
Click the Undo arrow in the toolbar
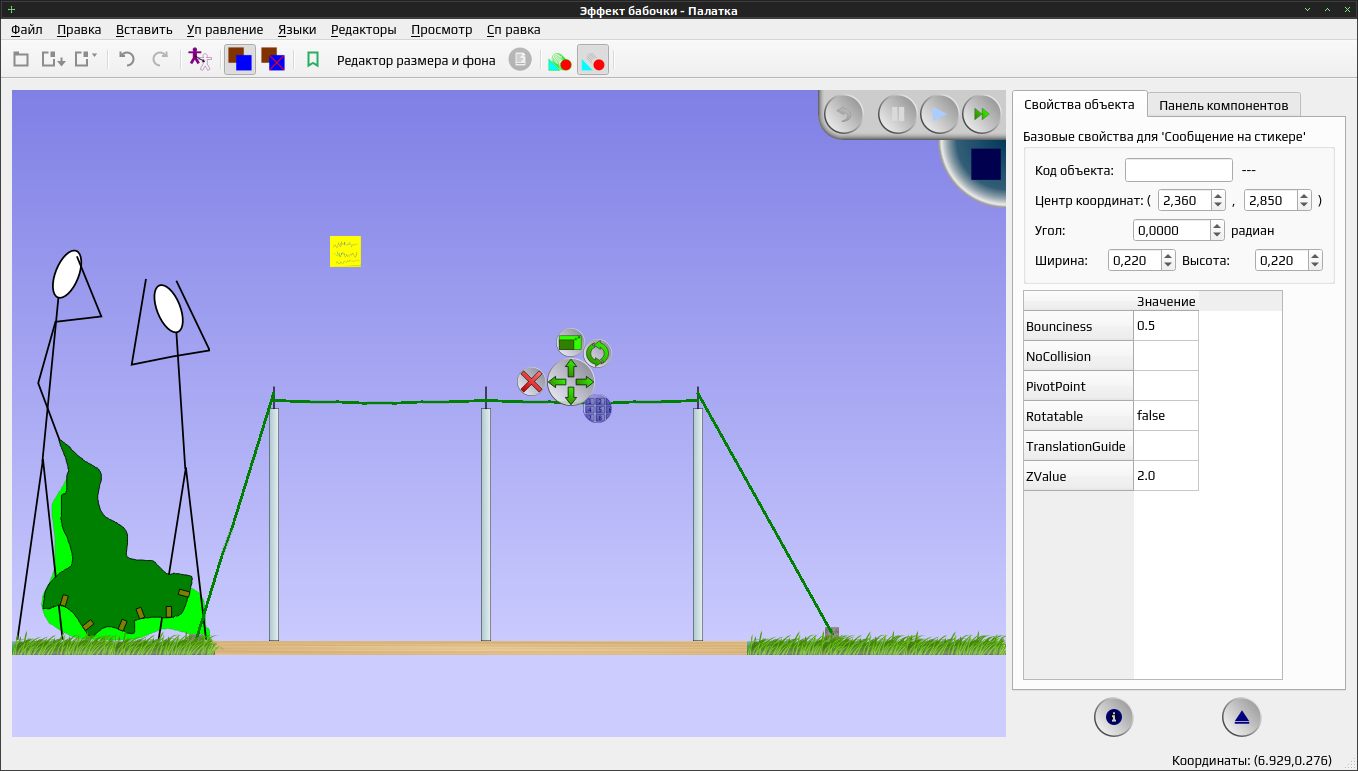pos(127,60)
